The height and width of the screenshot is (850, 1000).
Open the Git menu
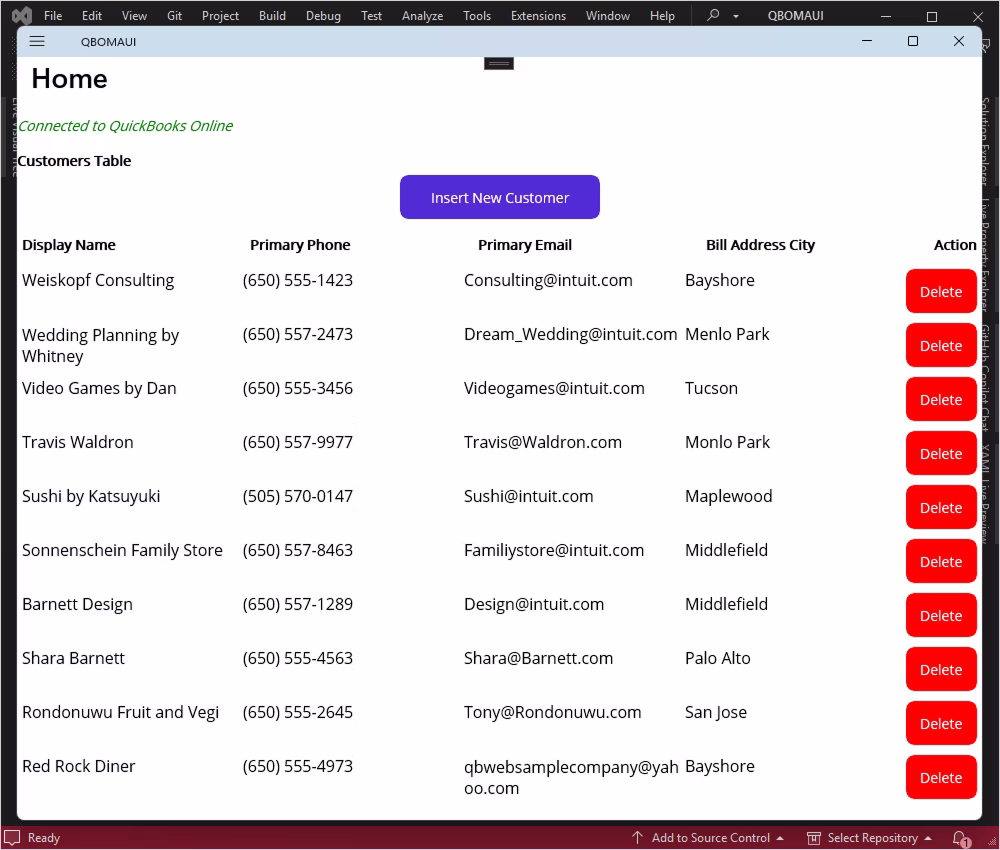coord(174,15)
